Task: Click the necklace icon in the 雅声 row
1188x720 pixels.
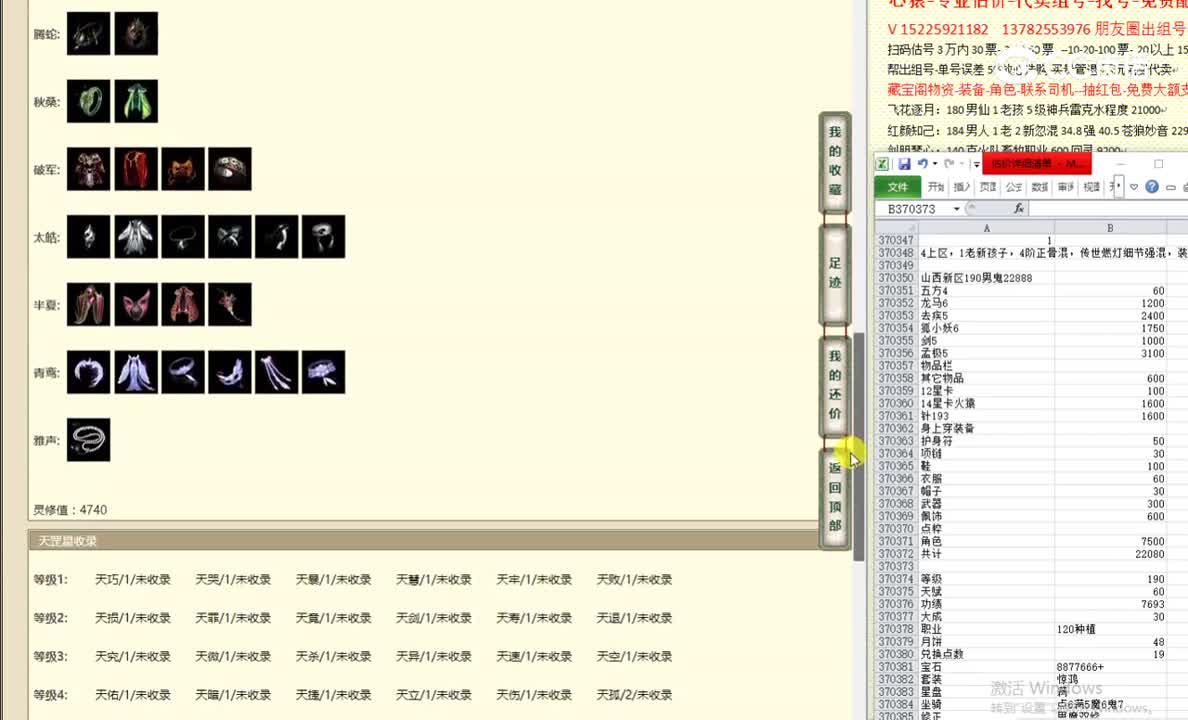Action: [89, 440]
